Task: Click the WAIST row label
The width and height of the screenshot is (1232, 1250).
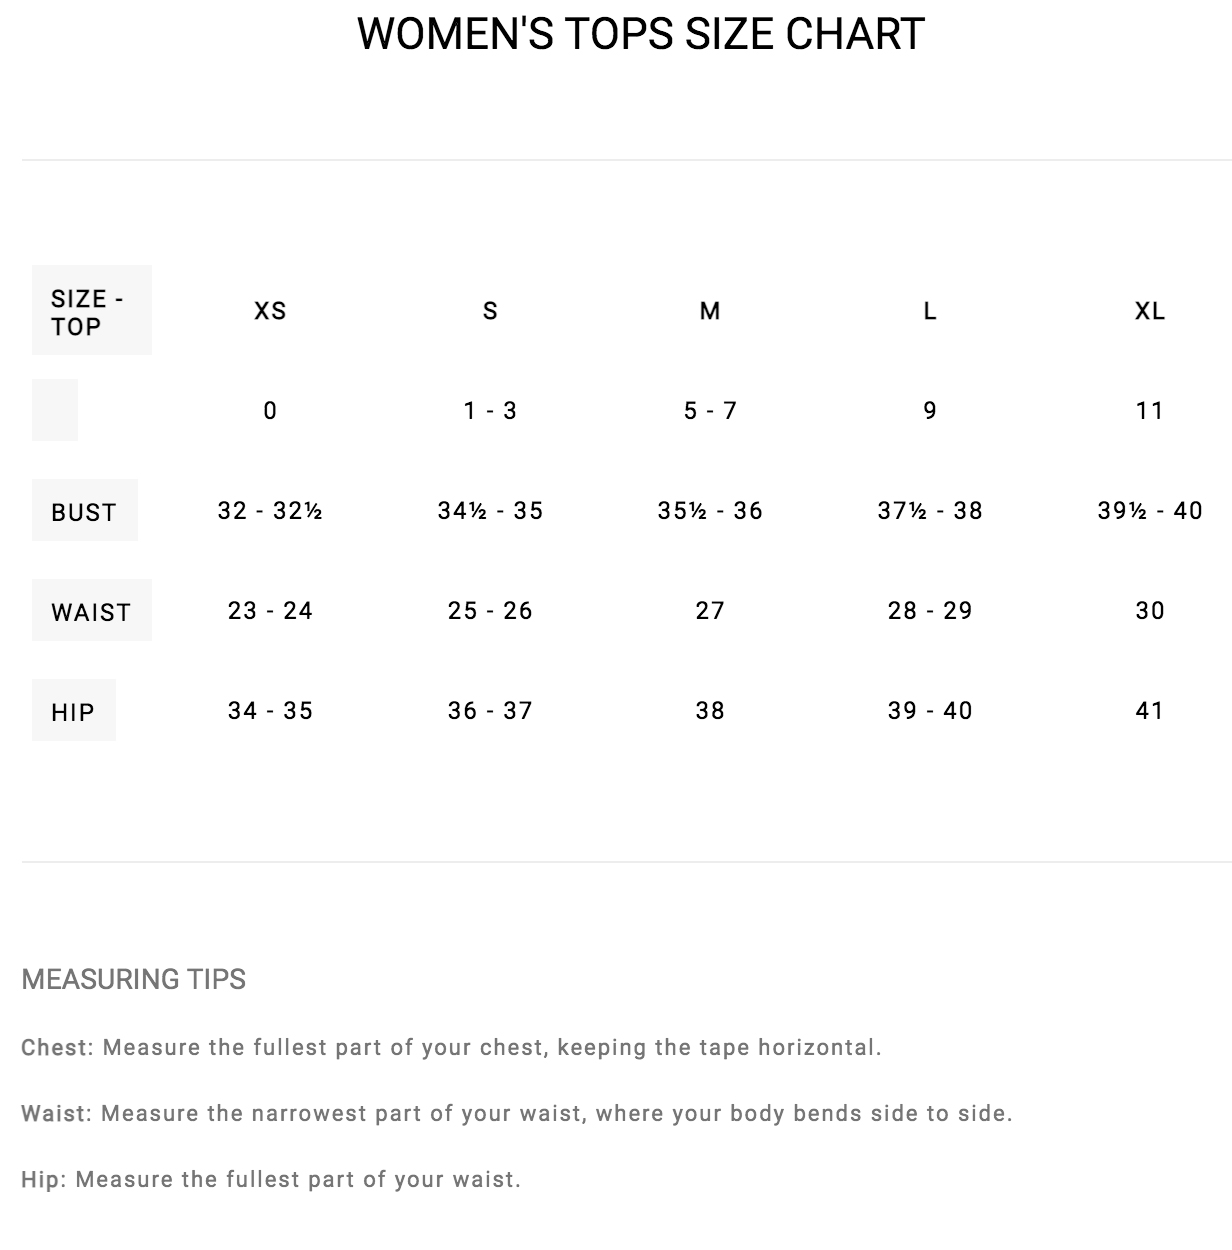Action: [92, 610]
